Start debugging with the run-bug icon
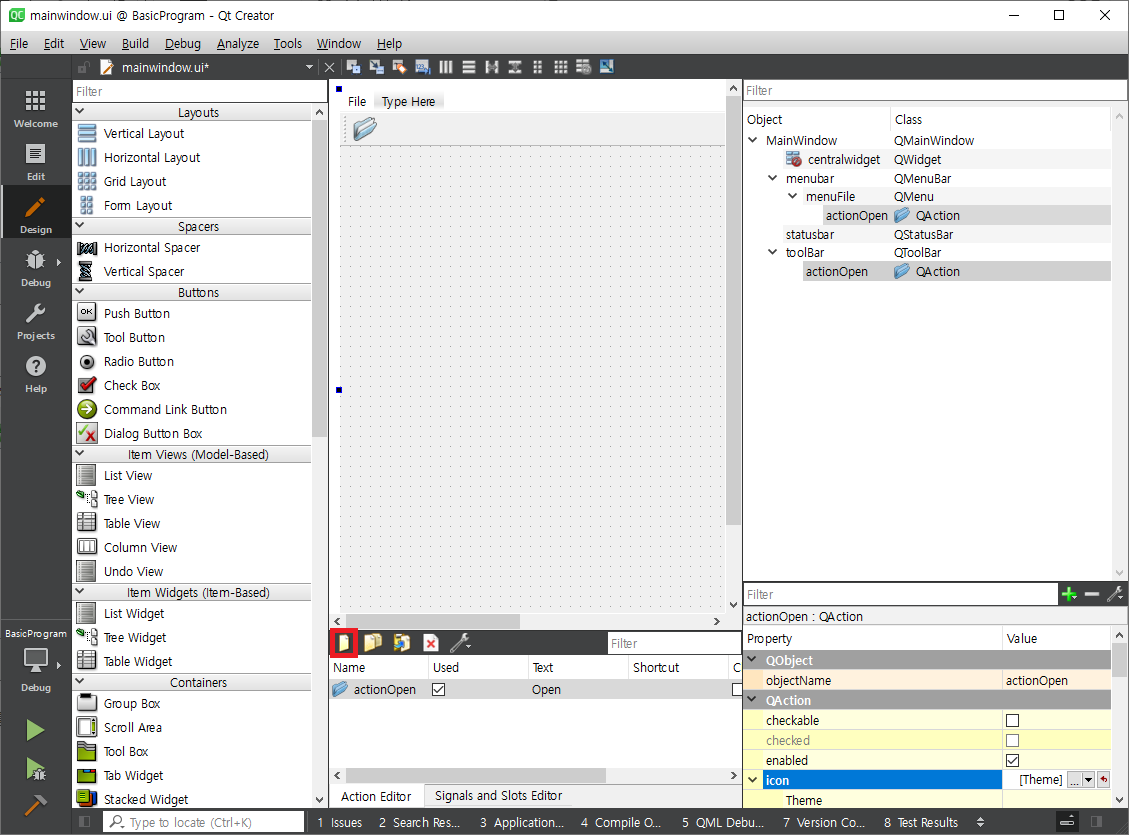This screenshot has height=835, width=1129. [35, 769]
